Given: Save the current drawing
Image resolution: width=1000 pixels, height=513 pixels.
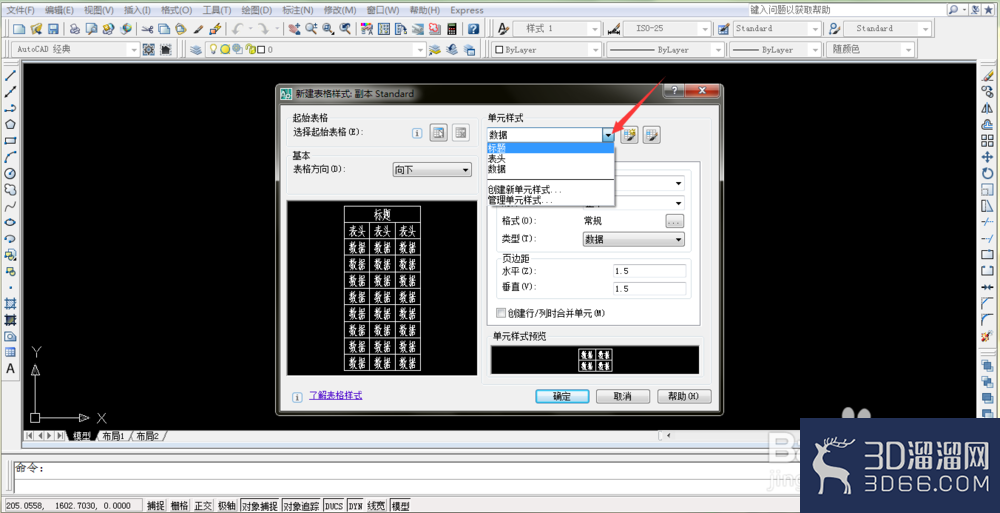Looking at the screenshot, I should click(53, 29).
